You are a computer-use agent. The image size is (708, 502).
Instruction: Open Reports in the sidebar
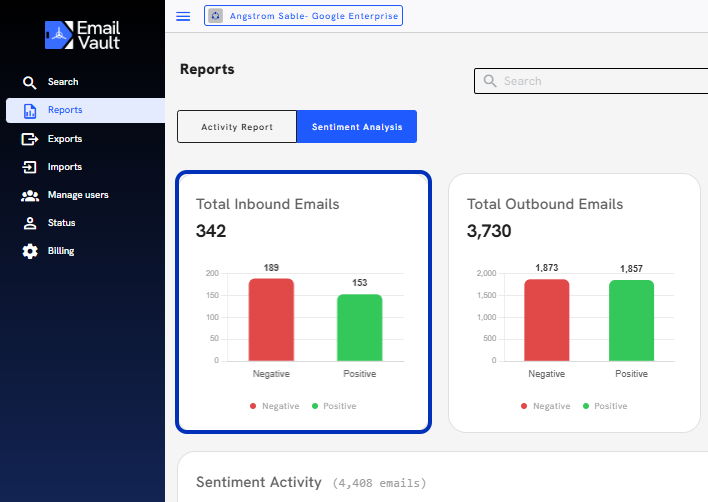(x=85, y=110)
